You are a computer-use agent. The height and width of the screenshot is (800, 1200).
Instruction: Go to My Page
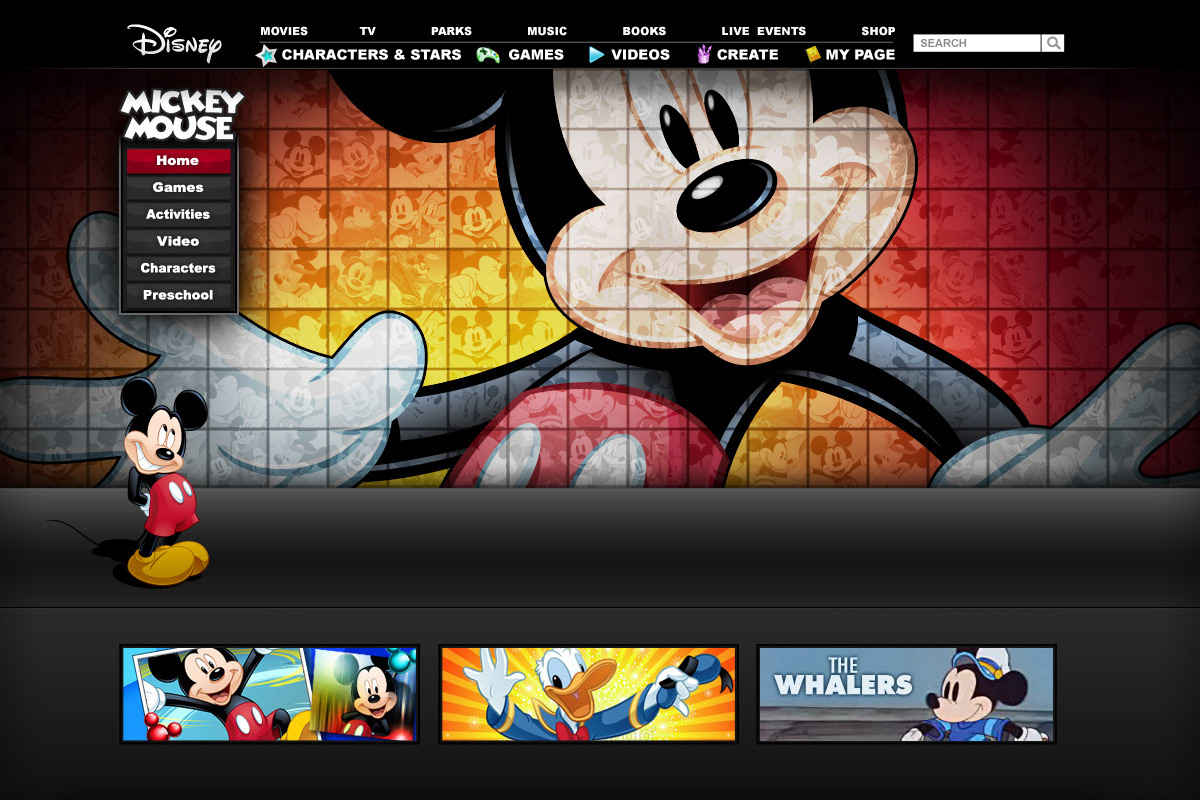tap(860, 55)
